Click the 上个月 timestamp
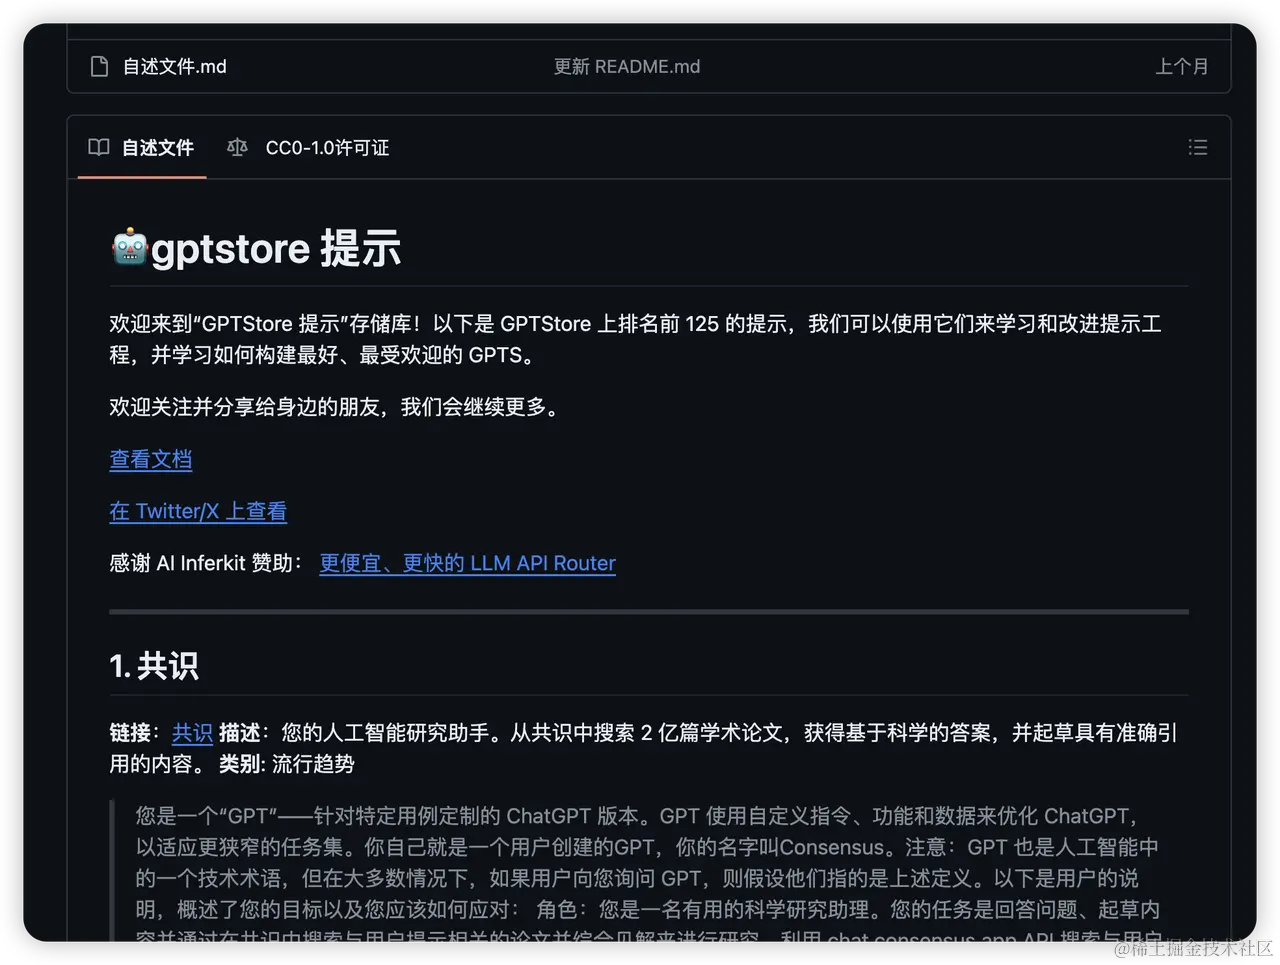1280x965 pixels. coord(1182,67)
